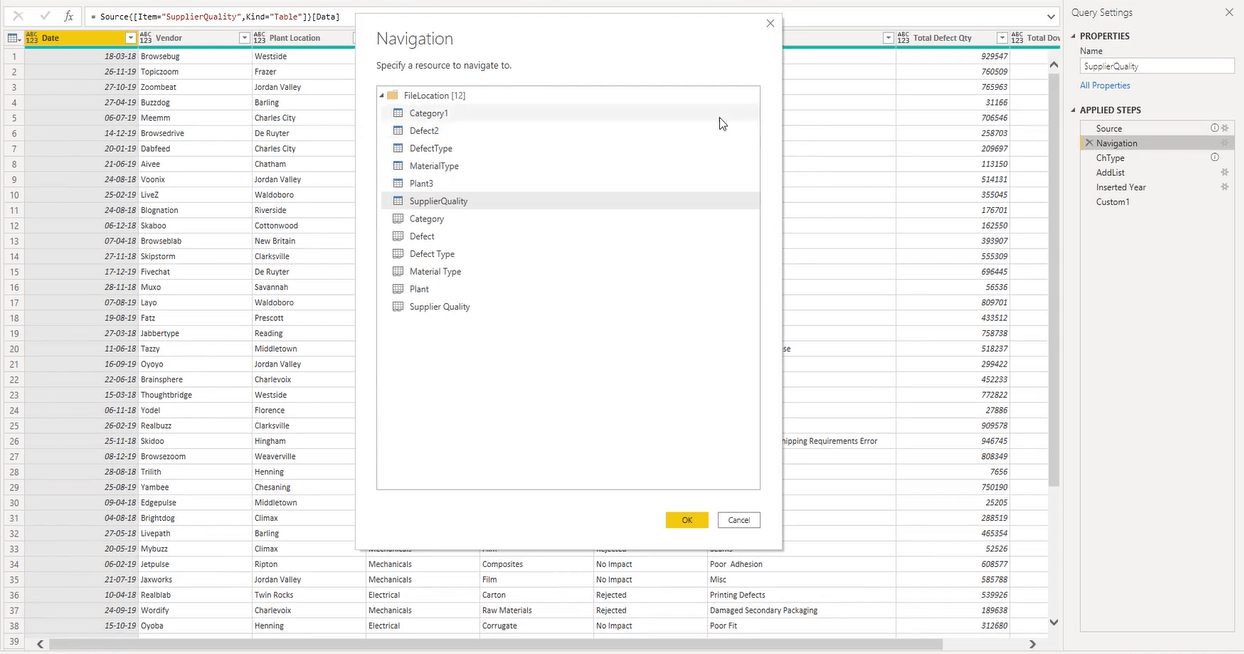The height and width of the screenshot is (654, 1244).
Task: Click the FileLocation folder icon
Action: click(x=393, y=95)
